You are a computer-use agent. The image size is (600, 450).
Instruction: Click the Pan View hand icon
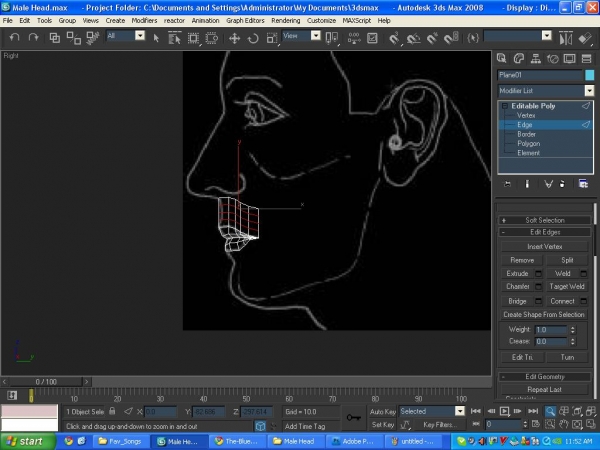point(564,424)
